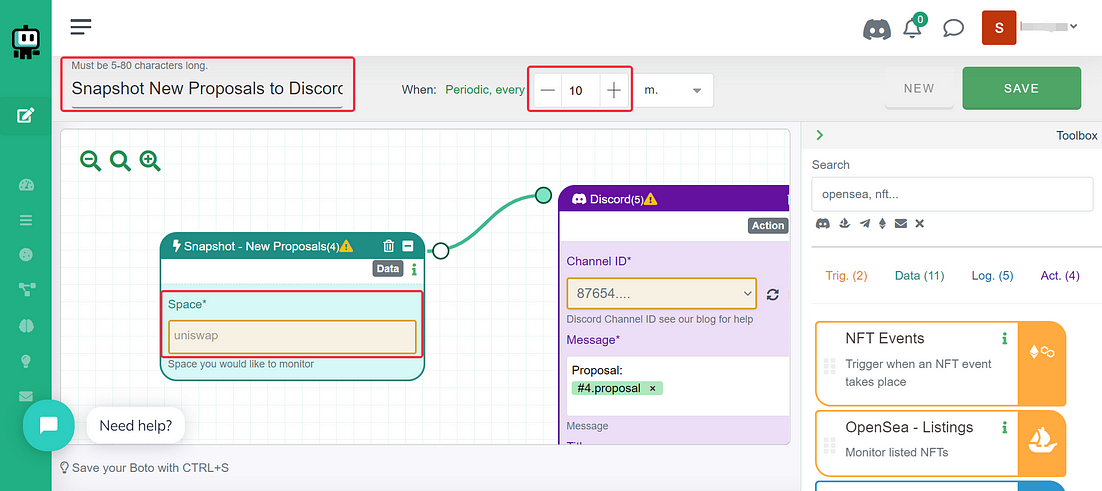Open the chat bubble in header

tap(953, 29)
